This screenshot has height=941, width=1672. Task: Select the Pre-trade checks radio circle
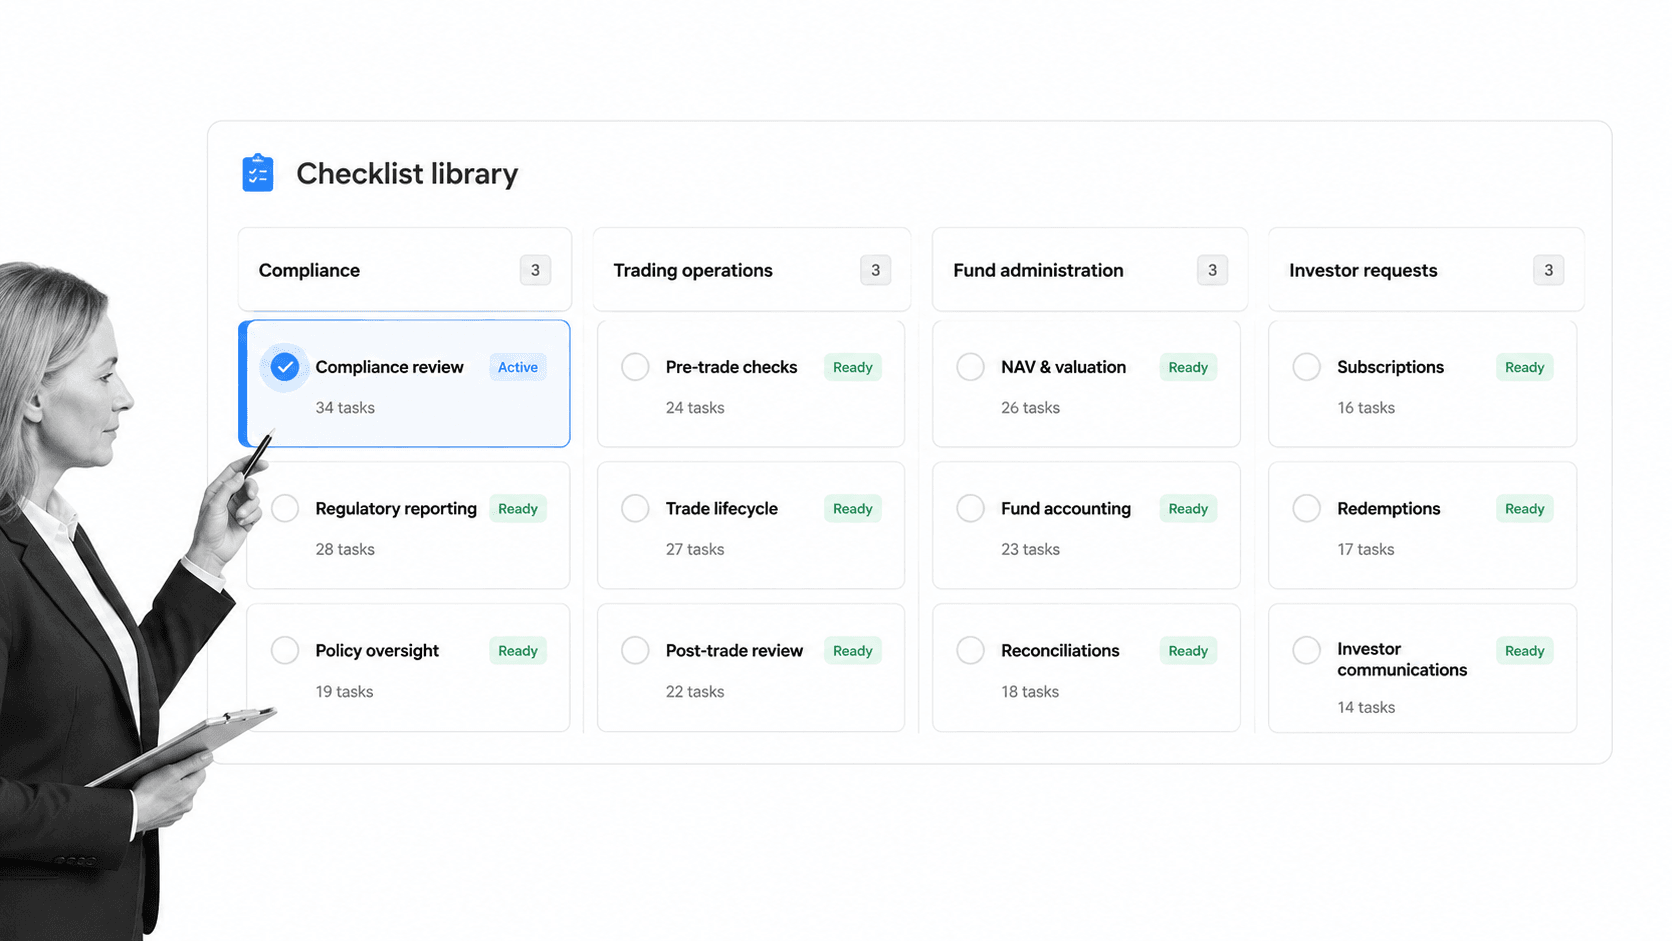pyautogui.click(x=635, y=367)
